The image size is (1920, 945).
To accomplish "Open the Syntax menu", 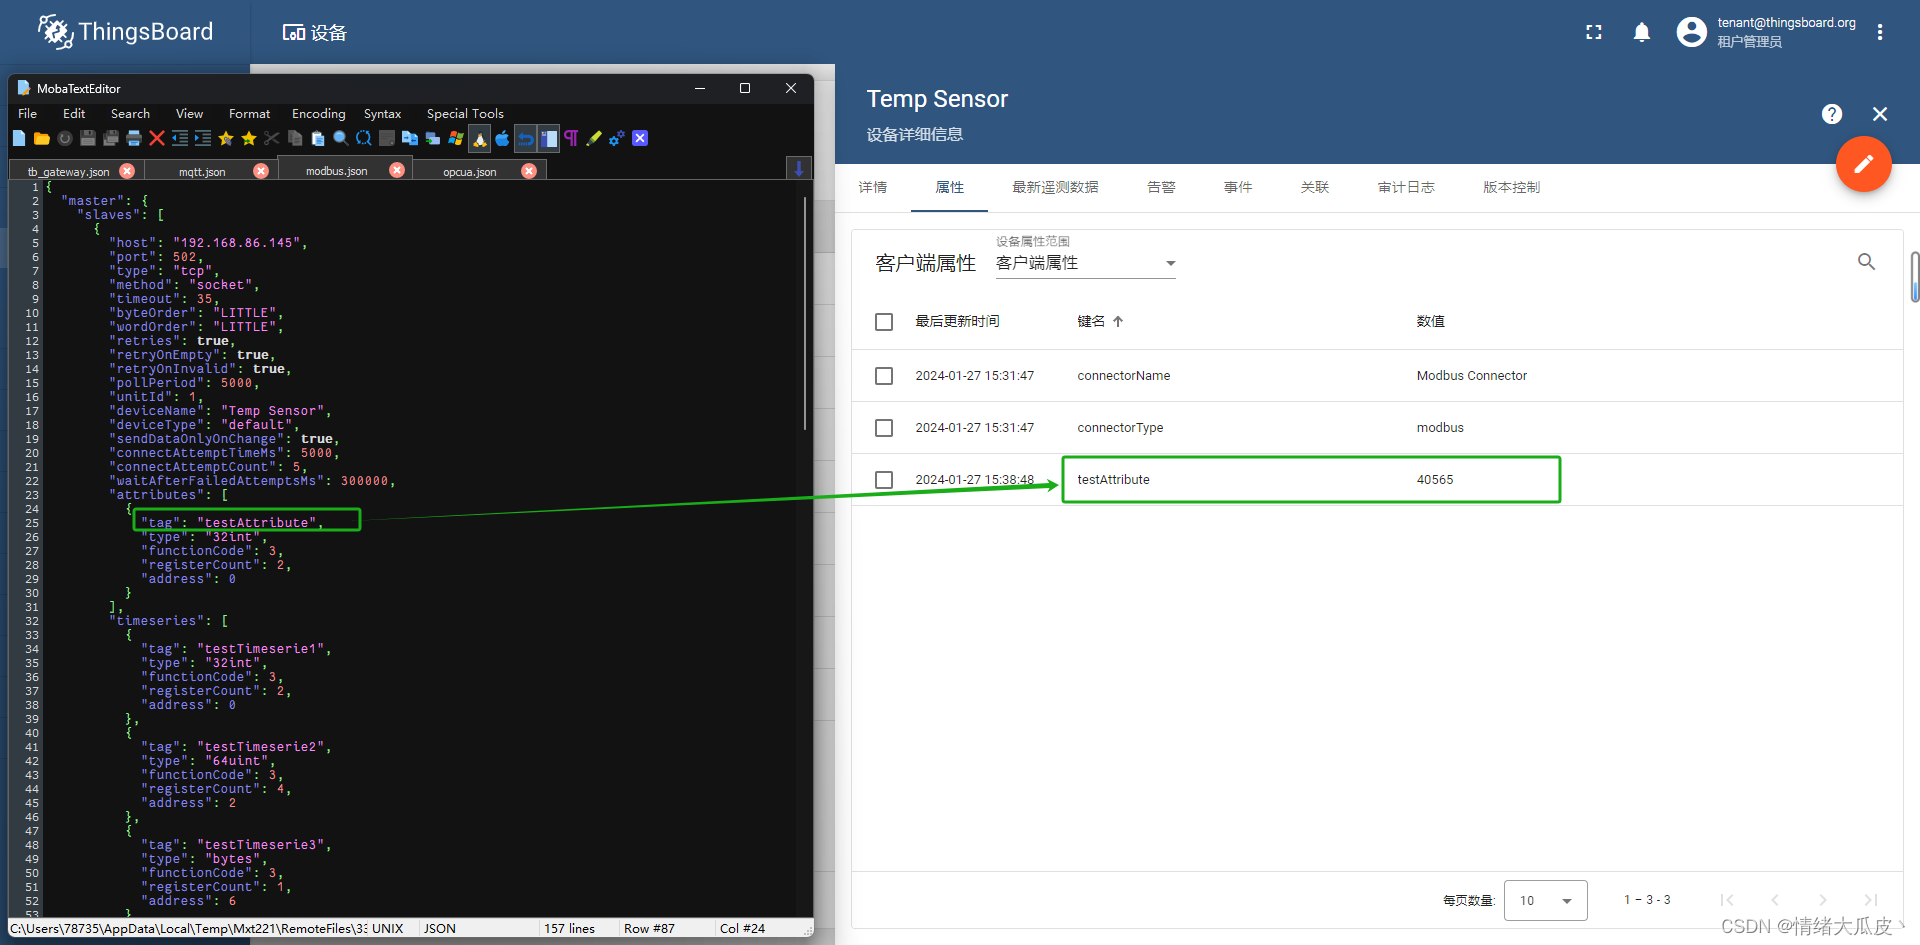I will [x=382, y=113].
